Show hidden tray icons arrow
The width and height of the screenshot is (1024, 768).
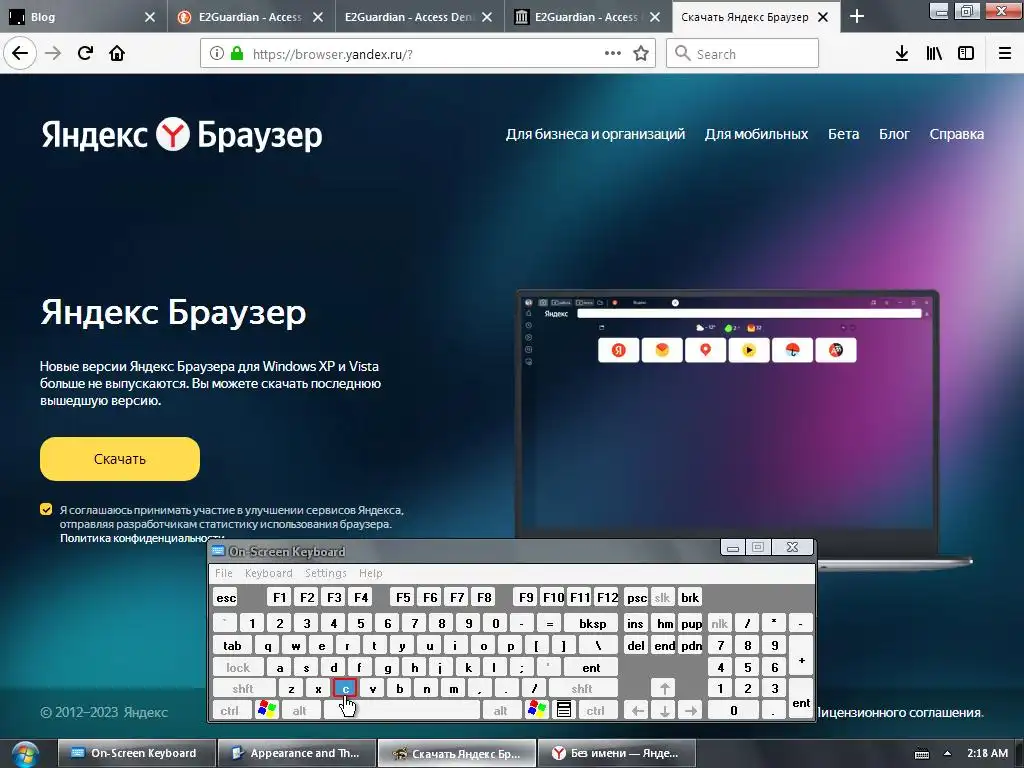point(947,753)
